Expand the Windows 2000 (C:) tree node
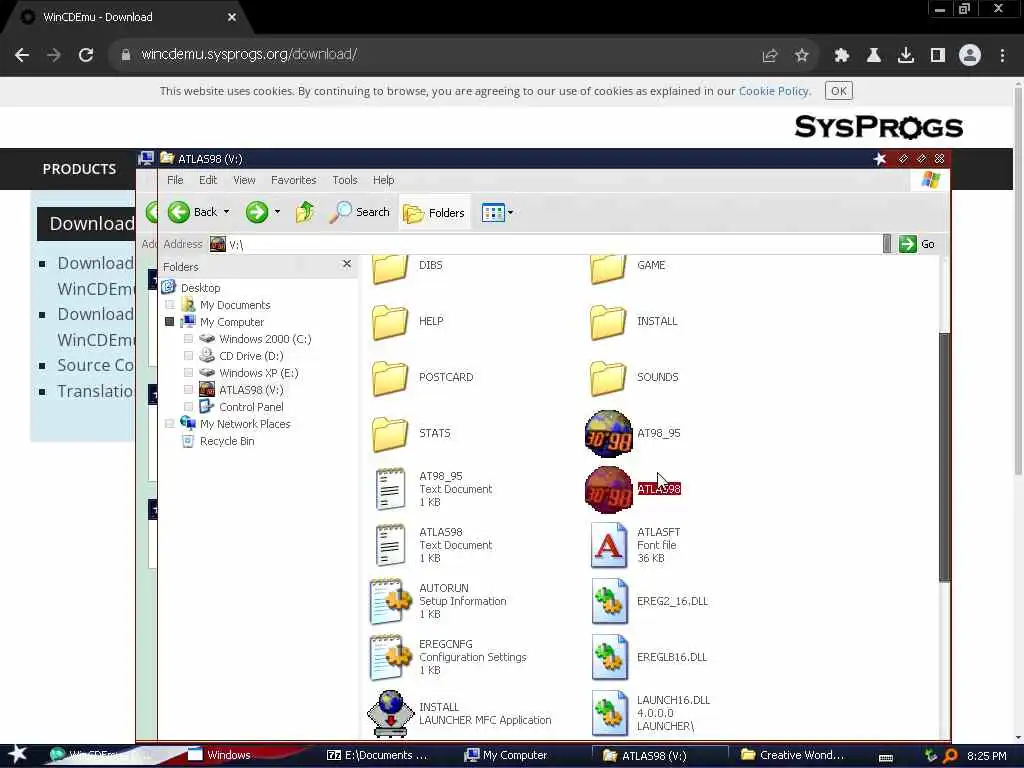The height and width of the screenshot is (768, 1024). click(189, 339)
